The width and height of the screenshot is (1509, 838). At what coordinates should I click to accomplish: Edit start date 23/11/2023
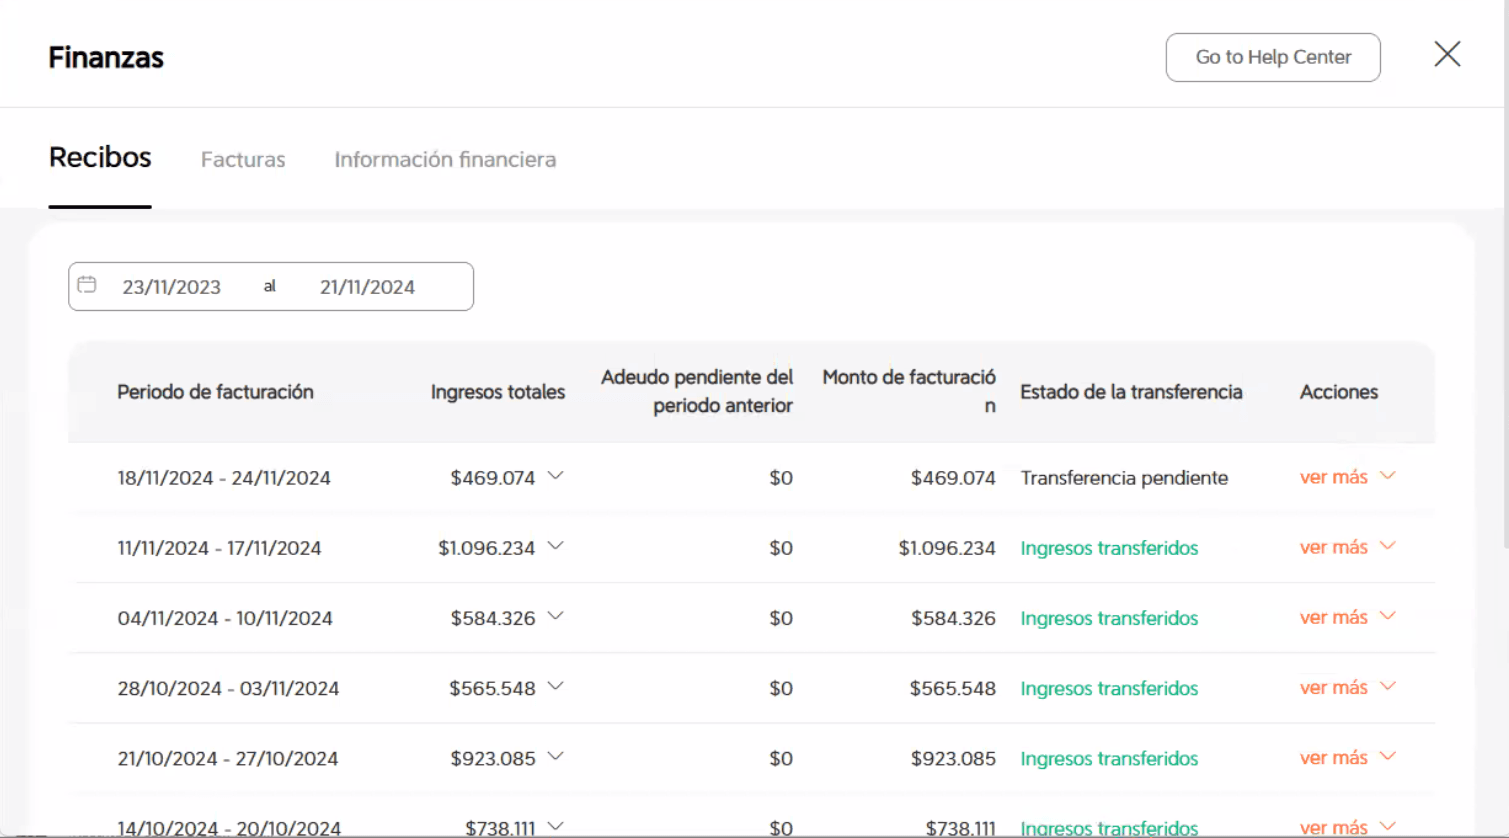click(x=172, y=287)
